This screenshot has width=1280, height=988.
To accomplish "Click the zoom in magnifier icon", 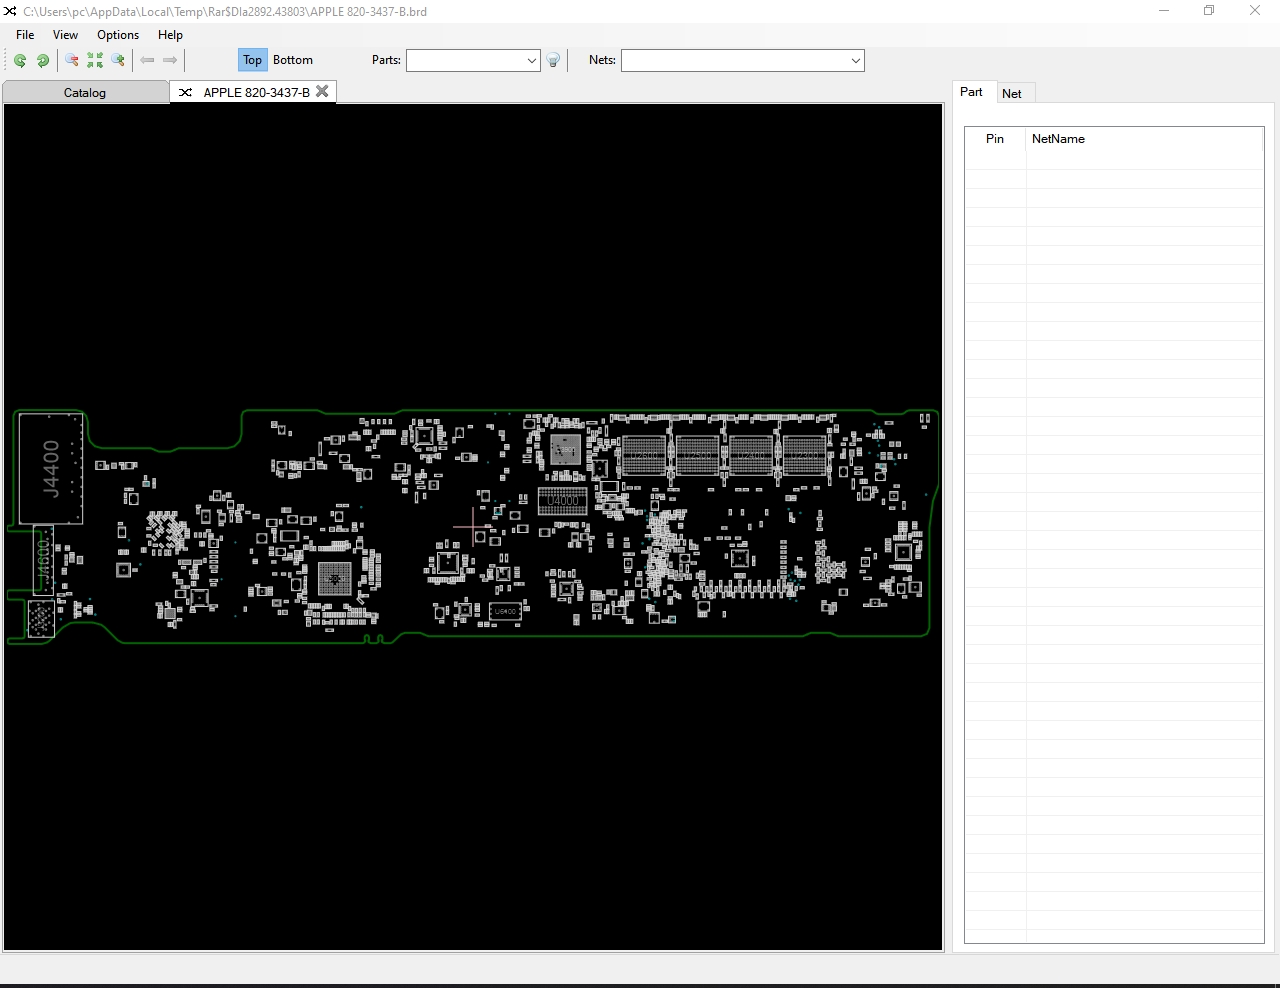I will [x=118, y=60].
